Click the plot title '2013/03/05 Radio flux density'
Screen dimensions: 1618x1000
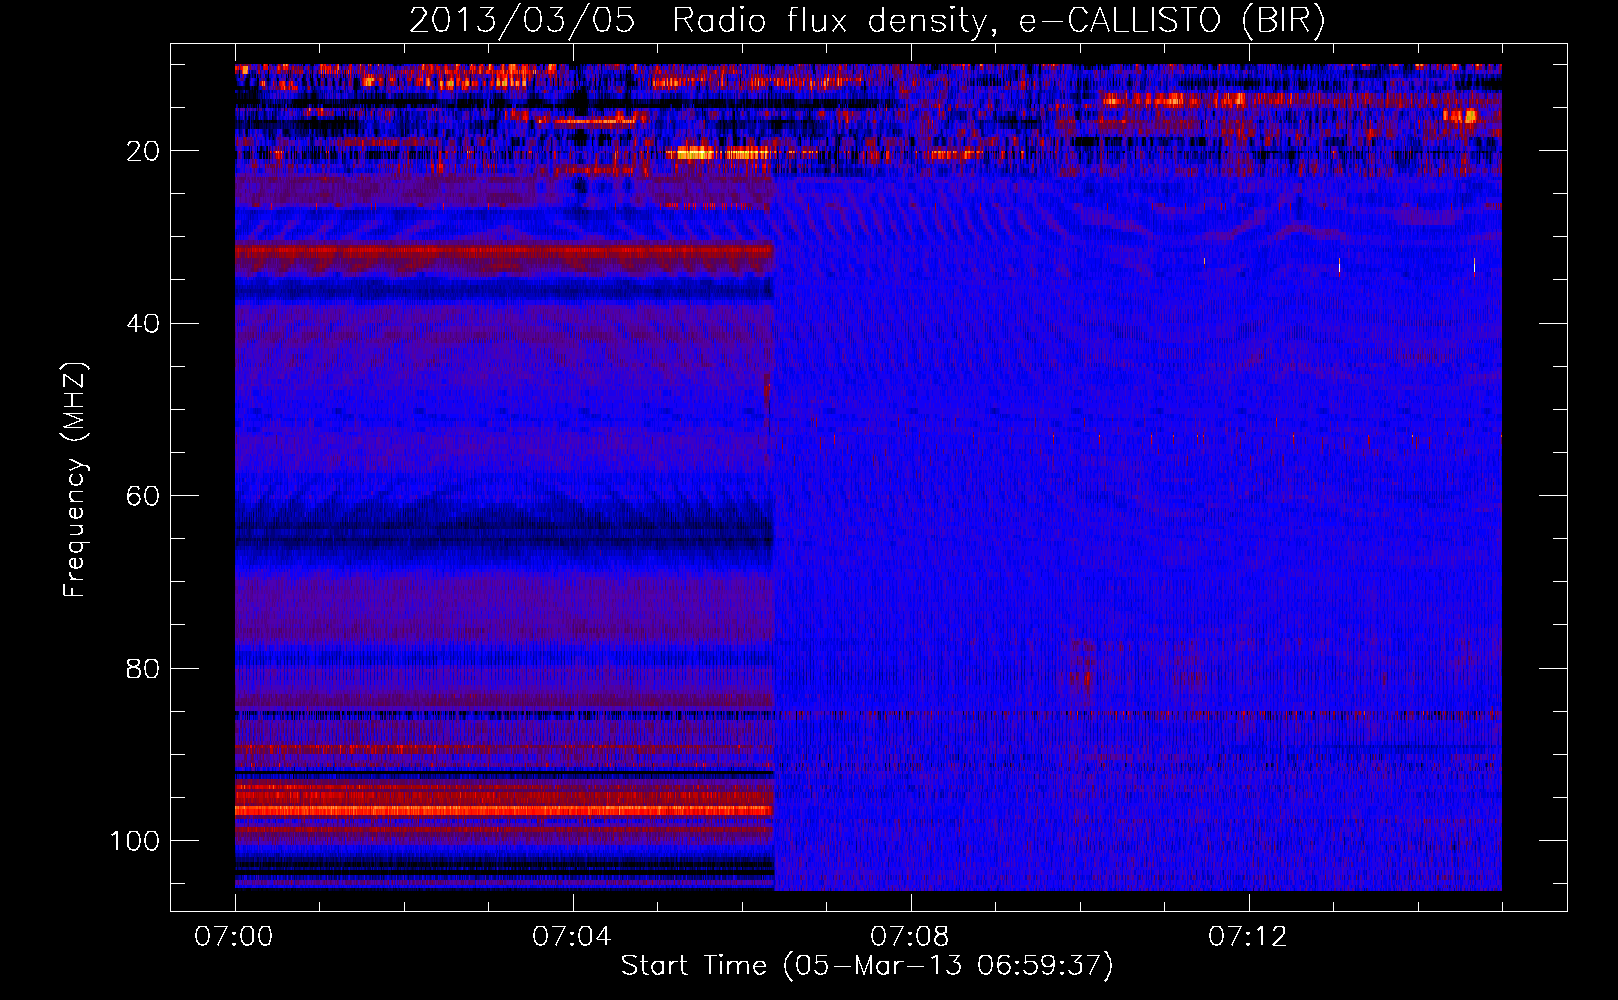tap(868, 21)
